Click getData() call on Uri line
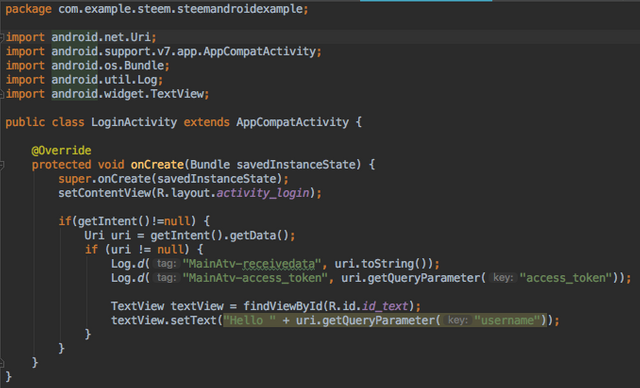The width and height of the screenshot is (640, 388). (259, 235)
